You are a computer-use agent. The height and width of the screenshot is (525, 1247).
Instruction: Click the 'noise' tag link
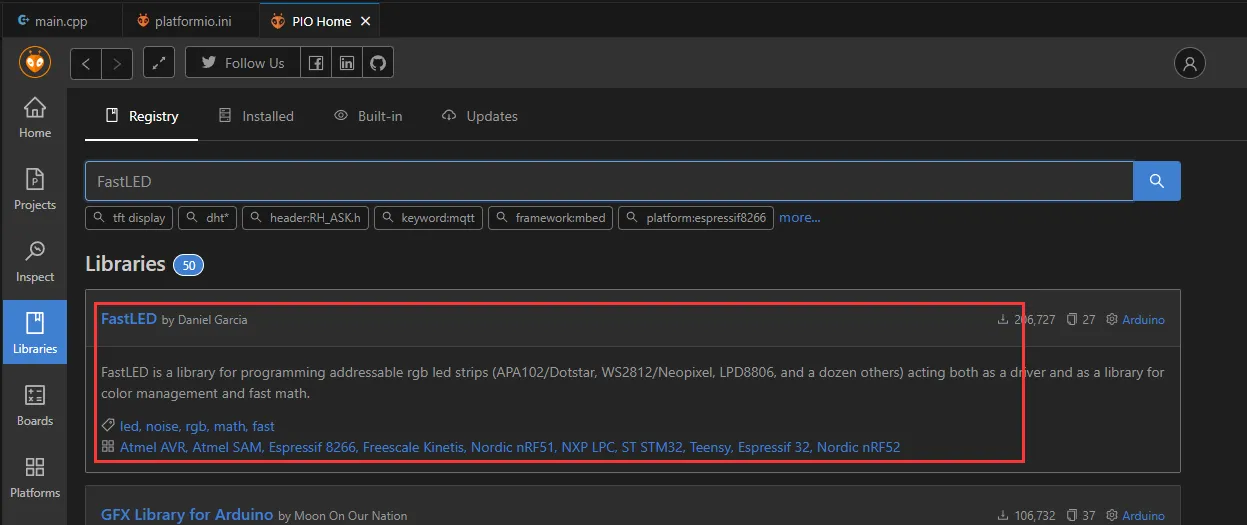click(163, 426)
